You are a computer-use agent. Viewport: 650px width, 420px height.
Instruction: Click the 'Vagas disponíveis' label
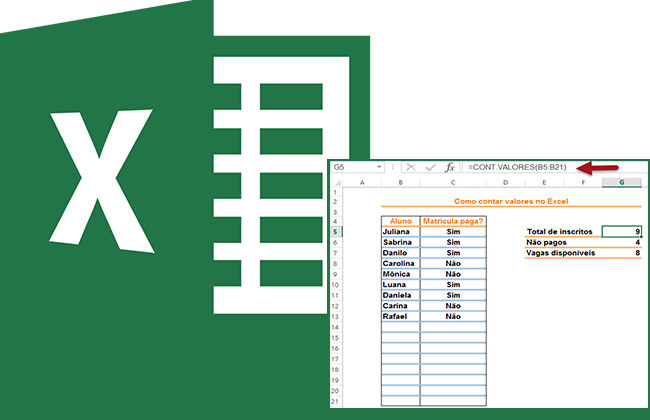(560, 253)
